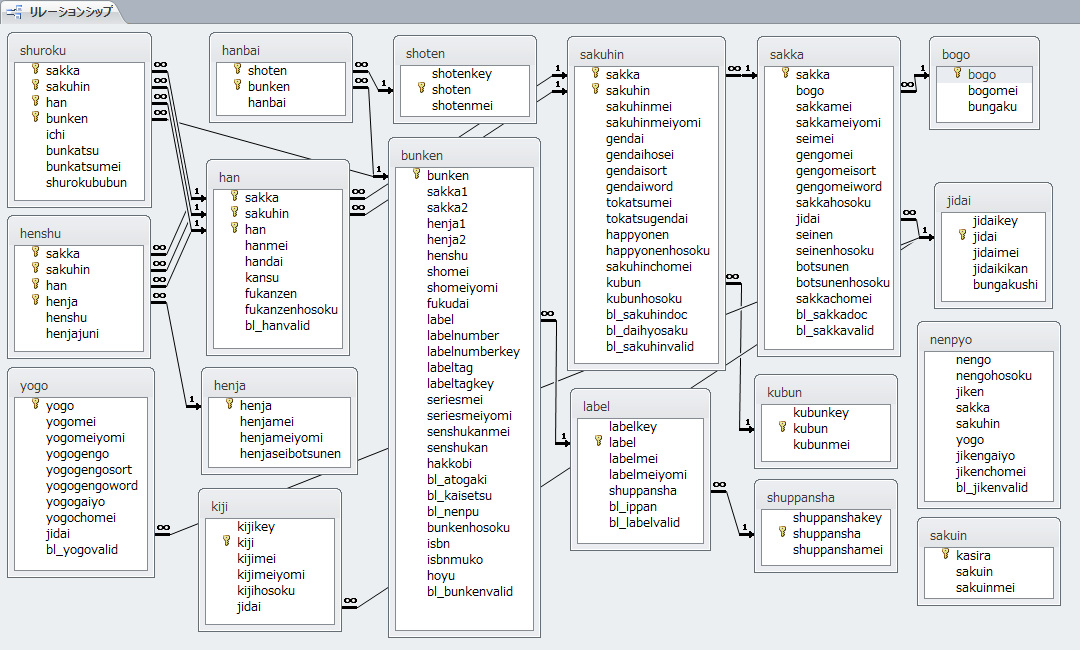
Task: Click the key icon beside han in shuroku table
Action: 35,102
